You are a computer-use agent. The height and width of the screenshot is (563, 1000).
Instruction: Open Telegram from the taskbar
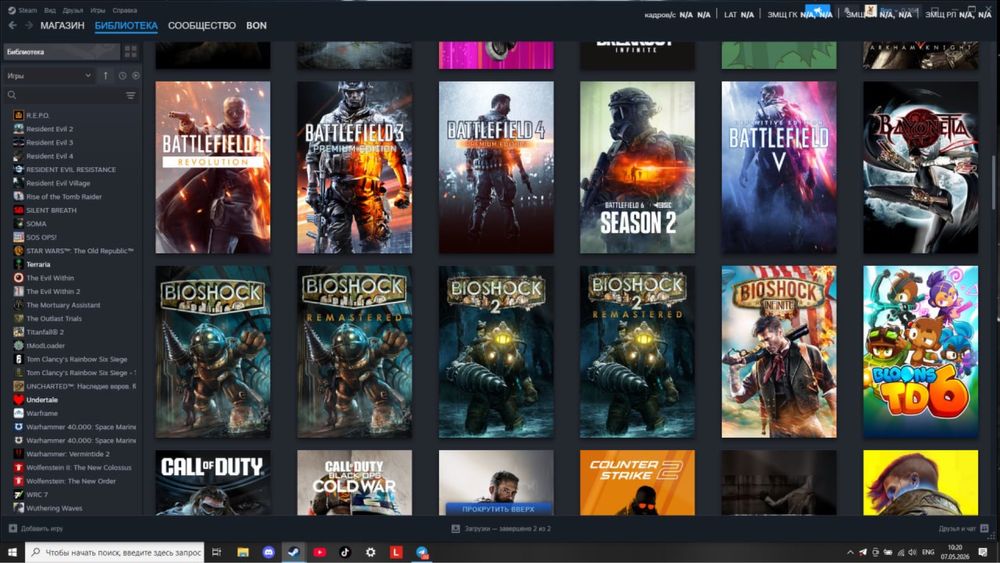pos(422,552)
